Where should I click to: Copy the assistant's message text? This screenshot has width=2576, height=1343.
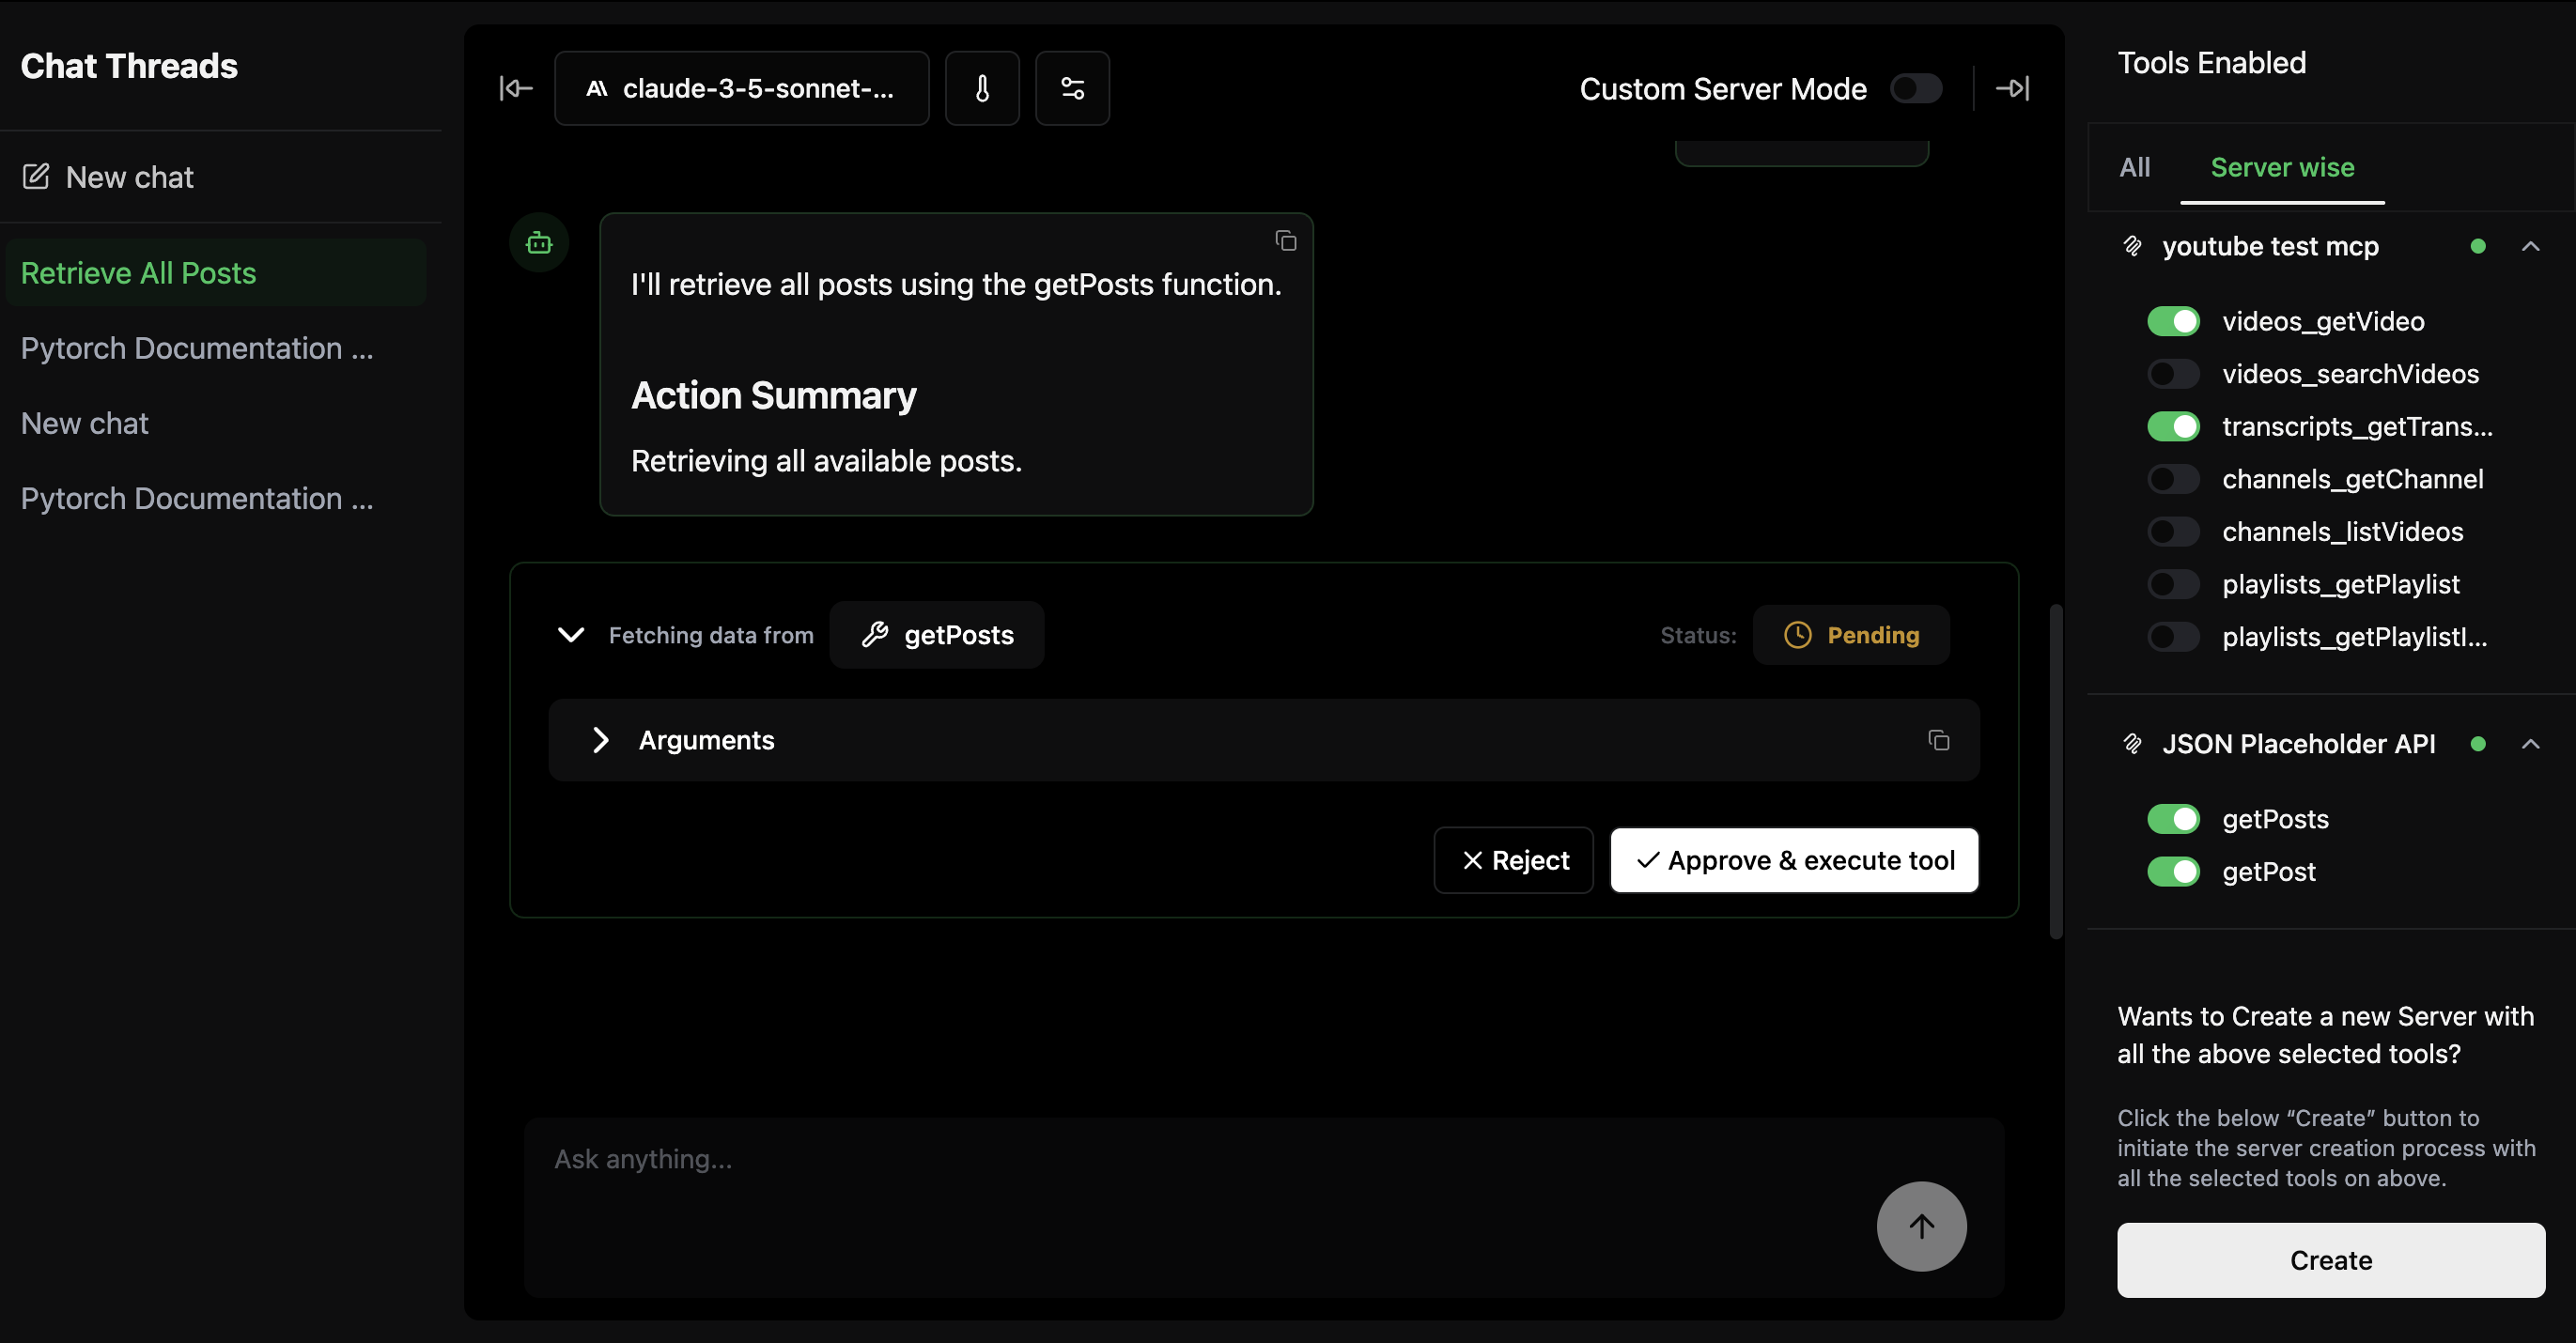[x=1285, y=241]
